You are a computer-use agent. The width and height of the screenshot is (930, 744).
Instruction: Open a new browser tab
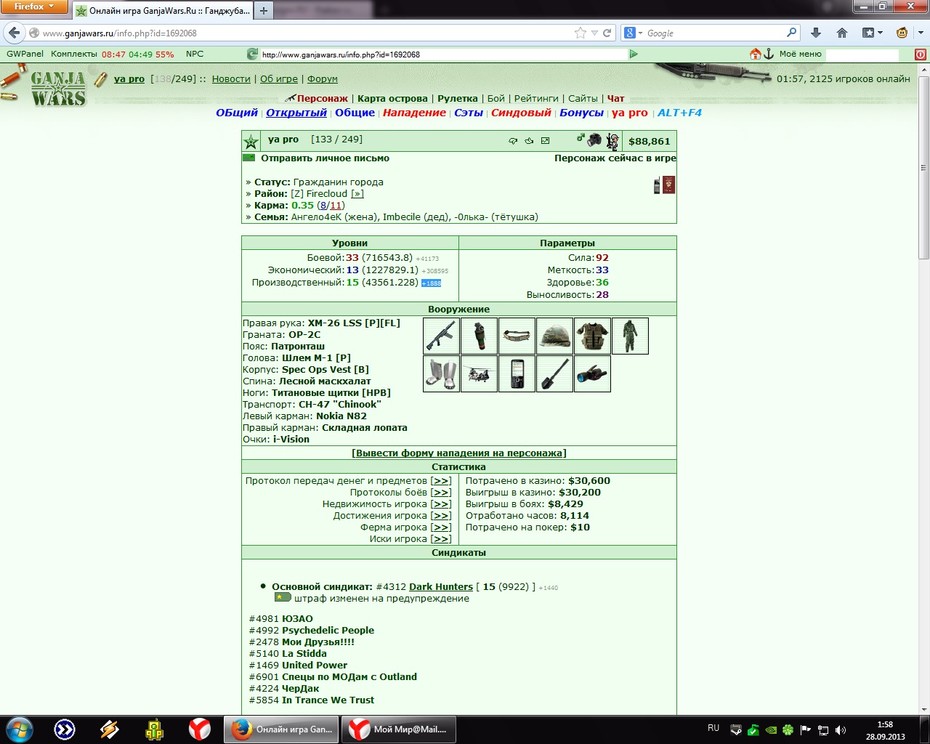(x=264, y=11)
